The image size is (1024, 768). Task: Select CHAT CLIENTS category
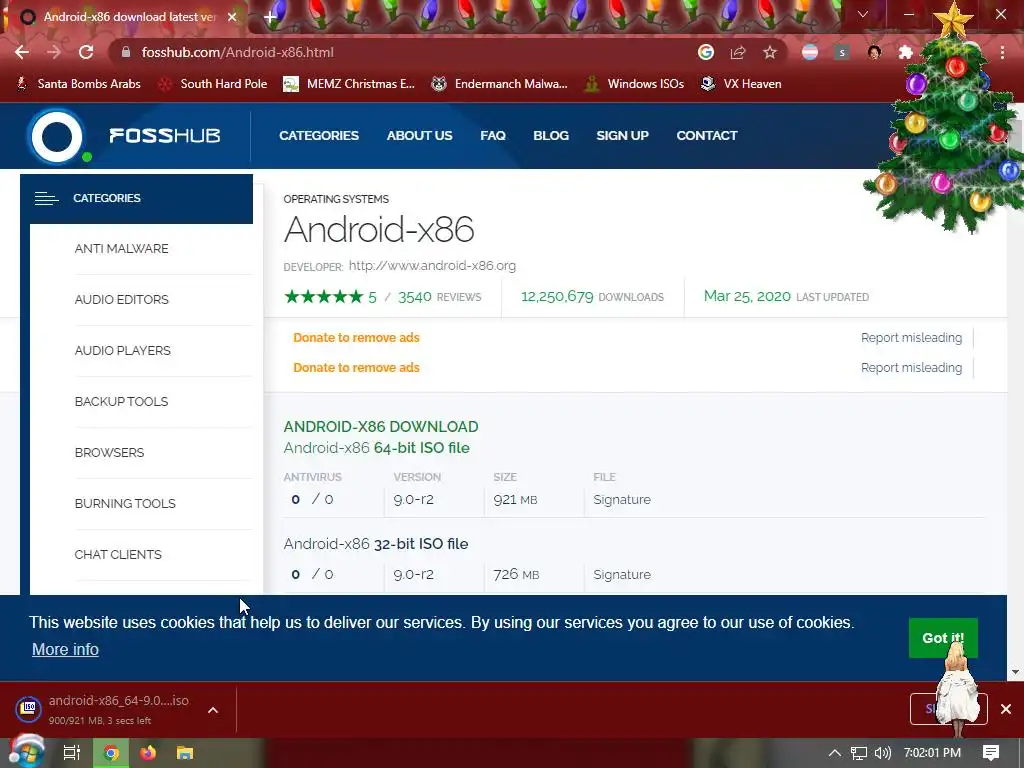[118, 554]
